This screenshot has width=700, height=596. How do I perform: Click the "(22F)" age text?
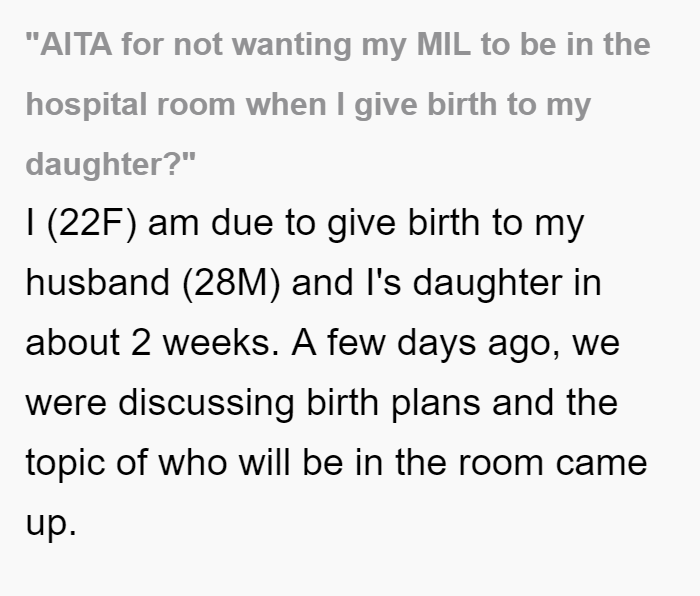click(x=92, y=223)
